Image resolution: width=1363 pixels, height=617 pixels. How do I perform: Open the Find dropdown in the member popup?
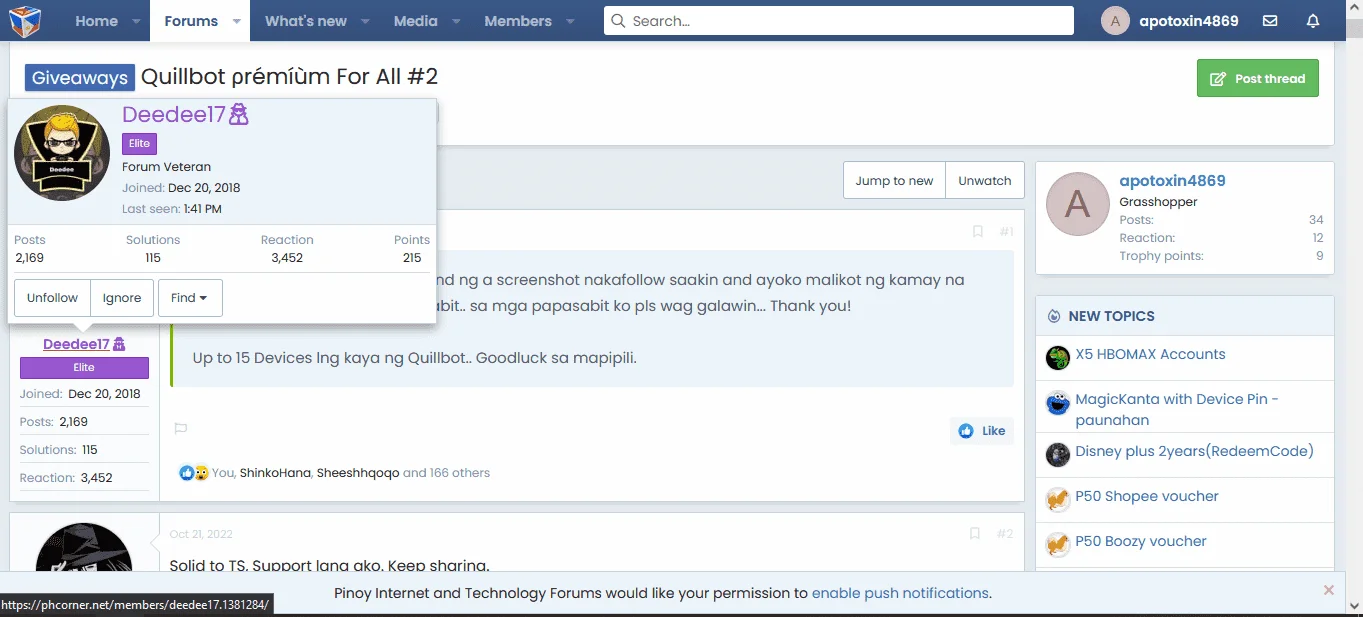coord(190,298)
